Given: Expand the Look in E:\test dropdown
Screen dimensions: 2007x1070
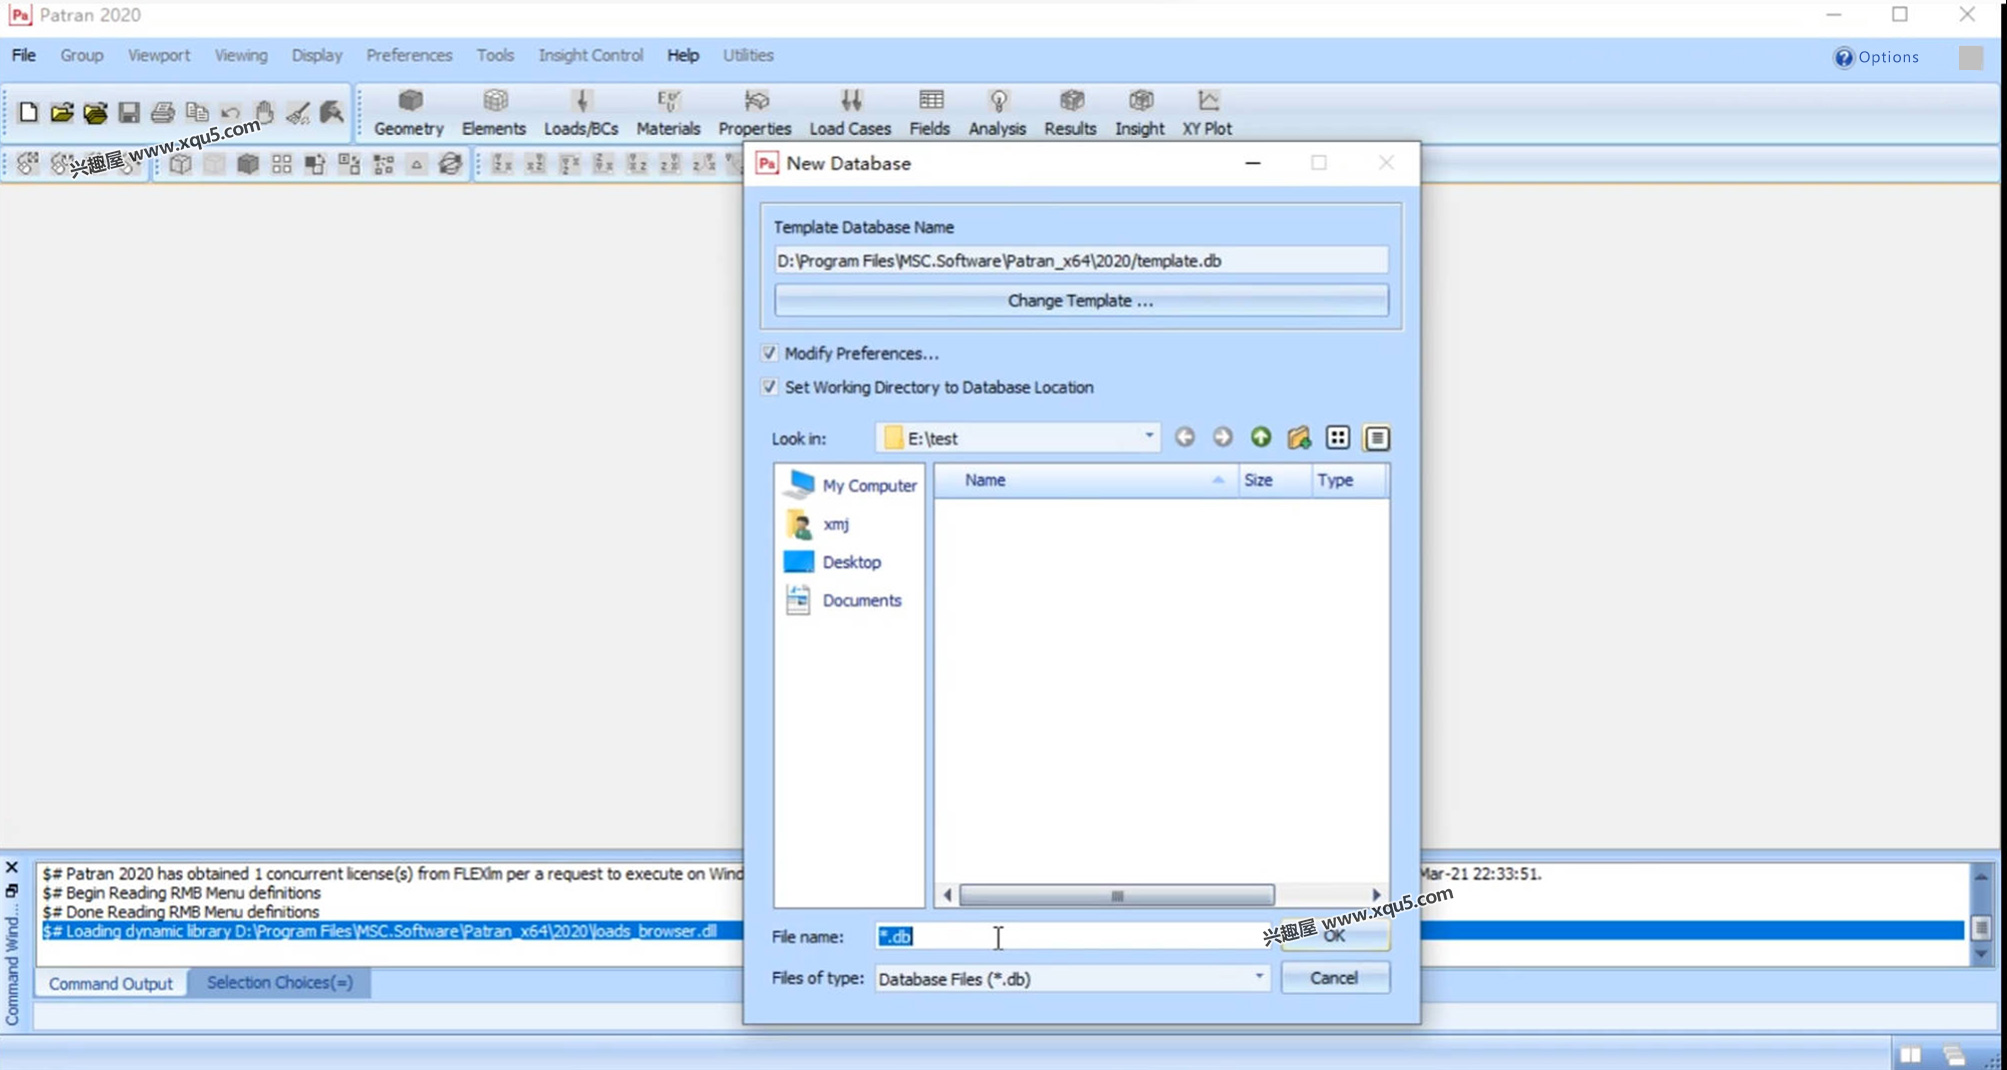Looking at the screenshot, I should pyautogui.click(x=1149, y=437).
